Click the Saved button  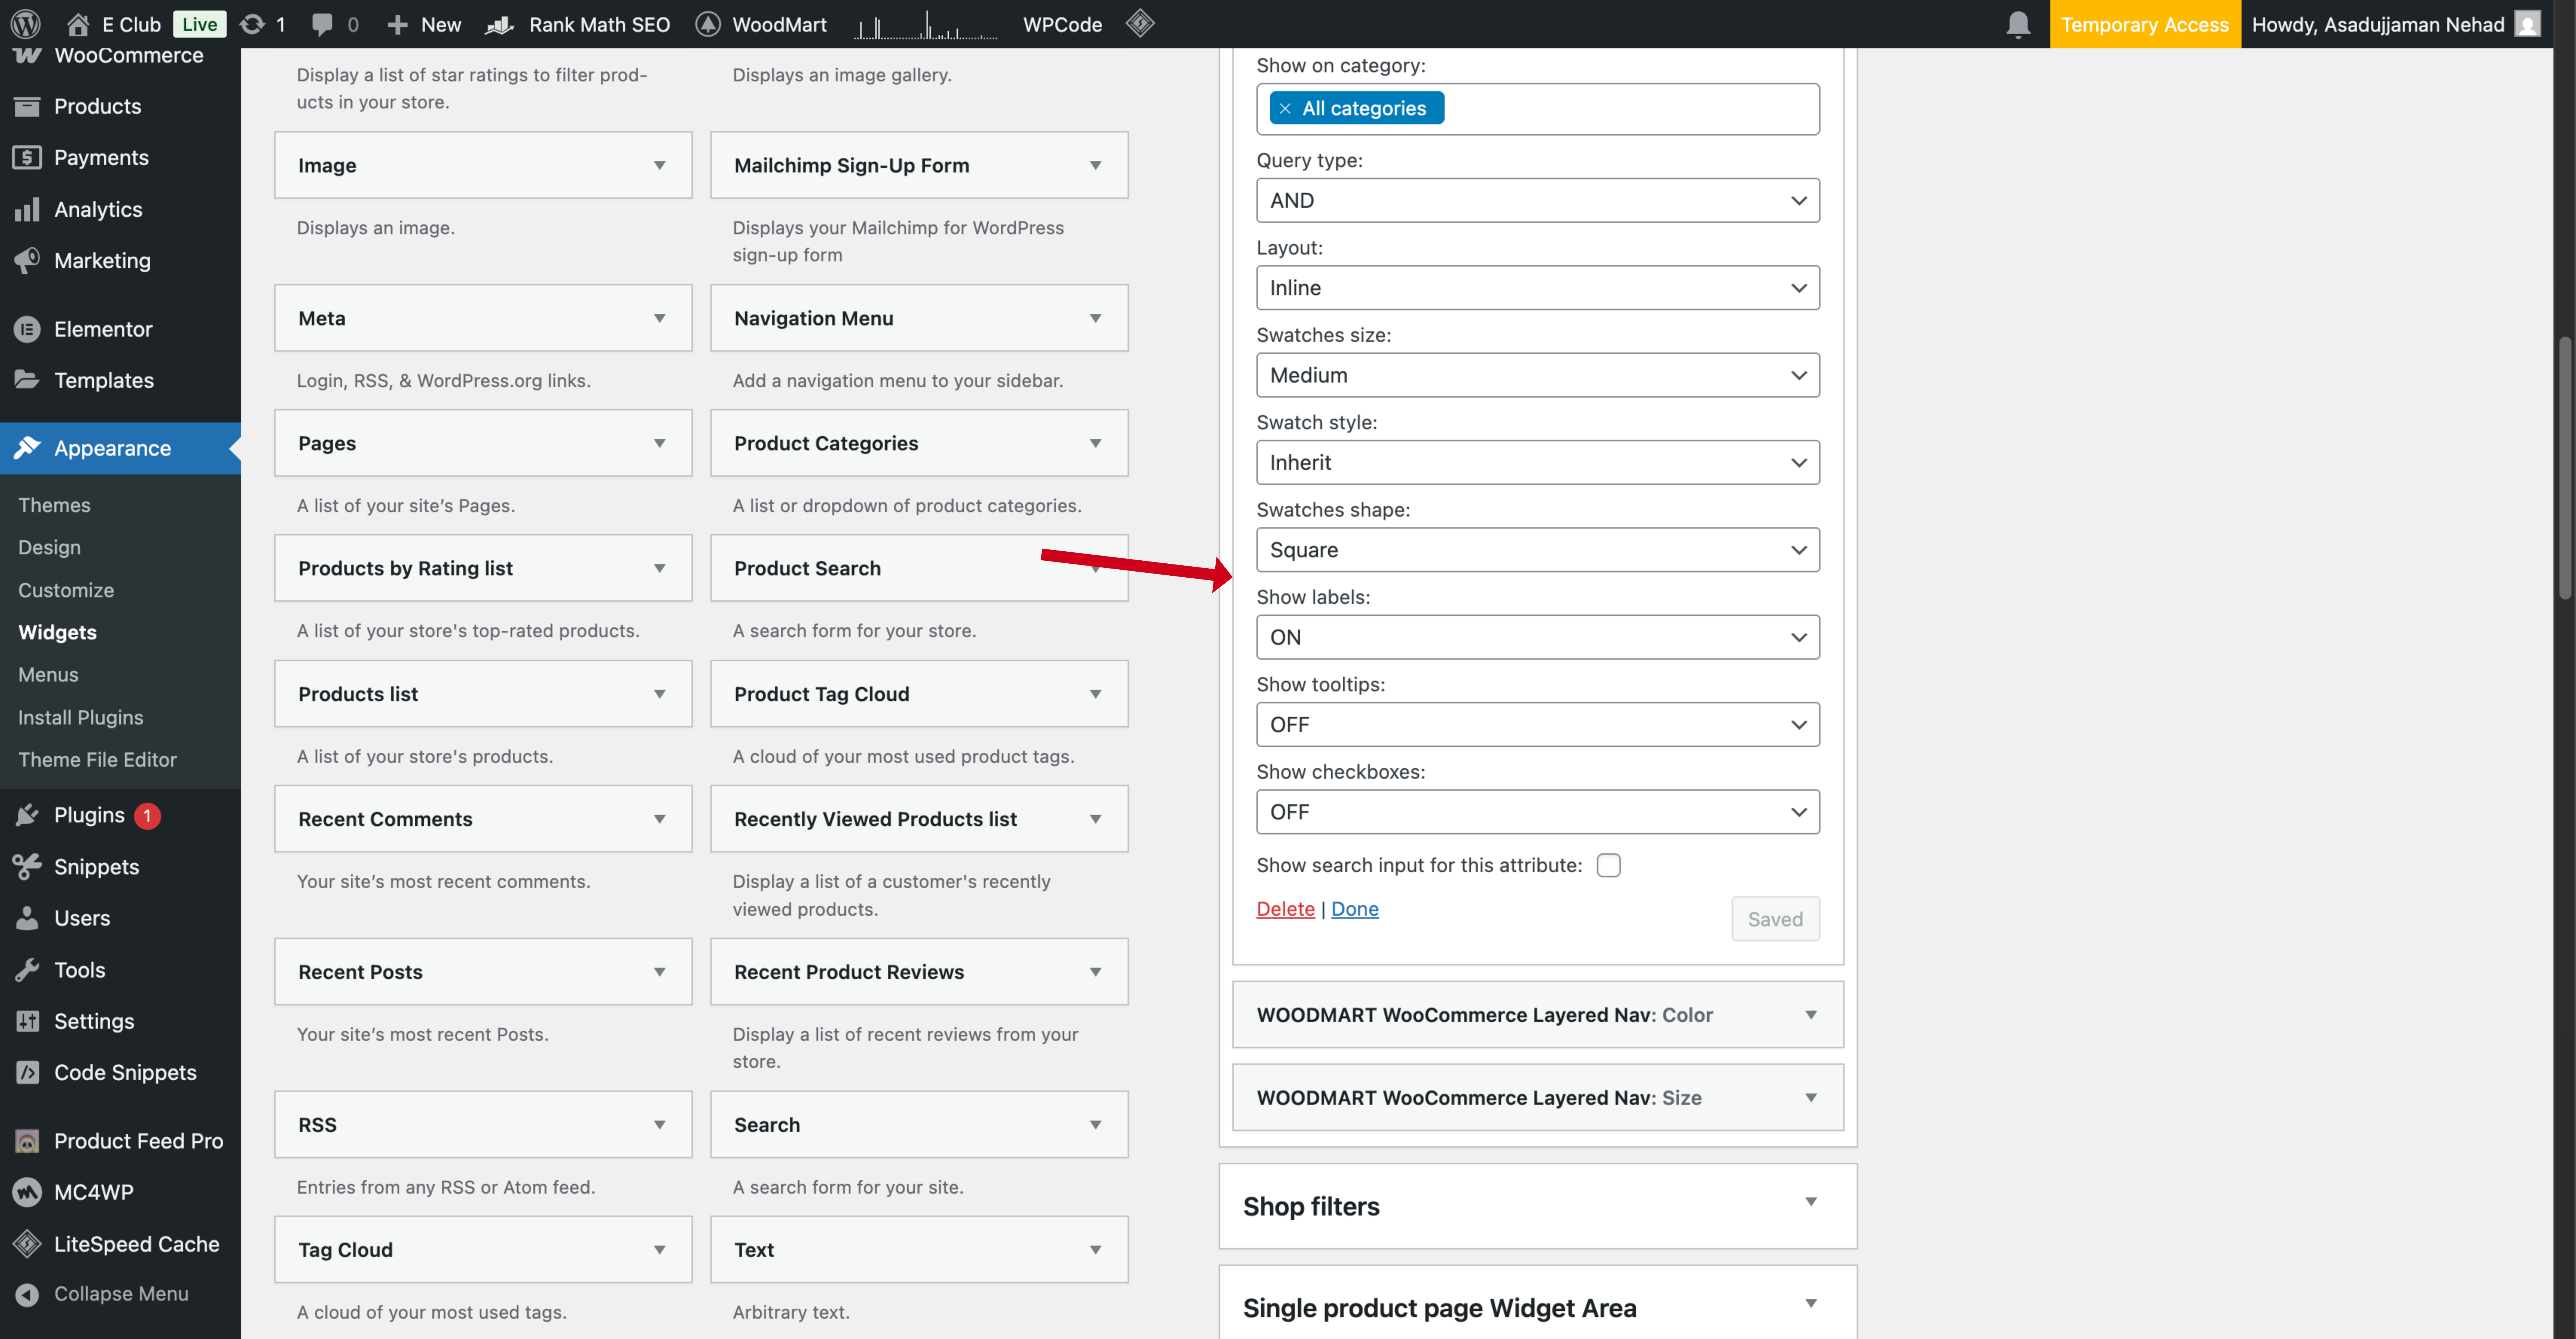coord(1775,919)
